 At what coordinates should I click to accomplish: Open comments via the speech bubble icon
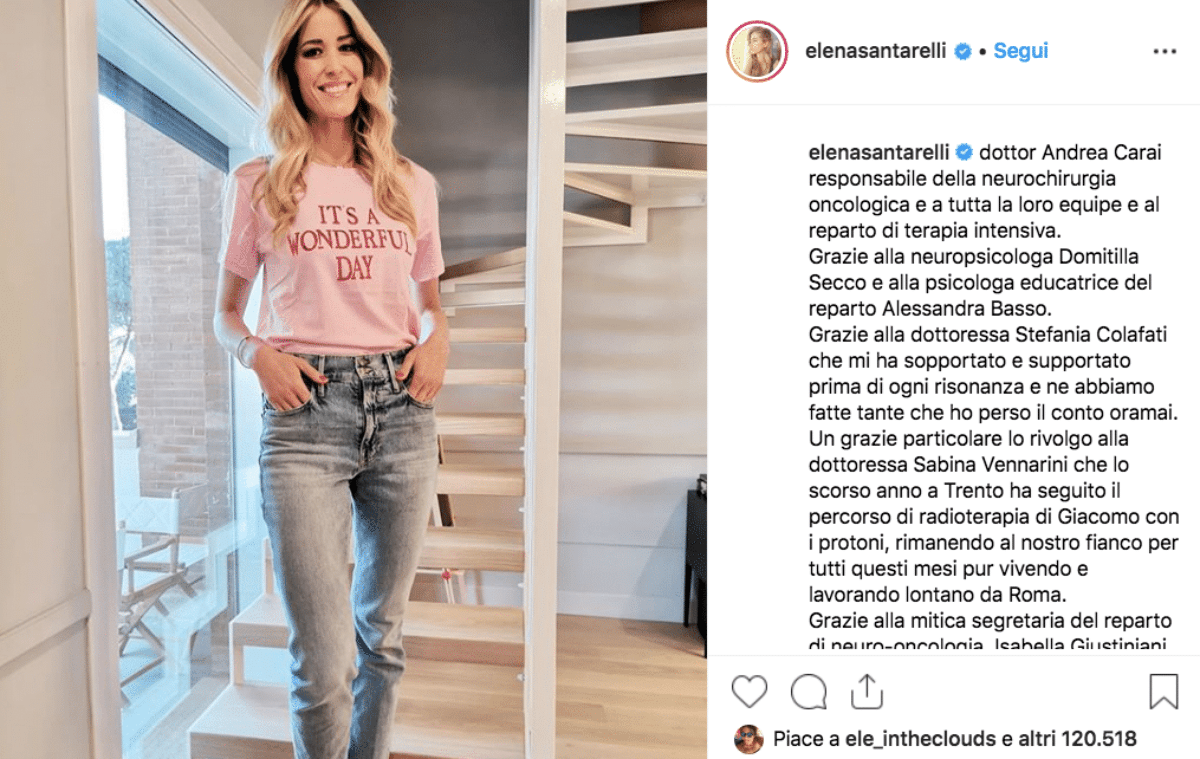pos(808,692)
